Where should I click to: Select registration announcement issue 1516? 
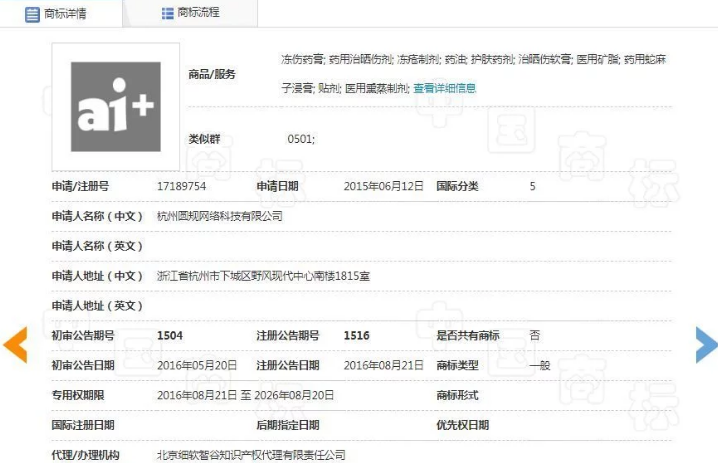coord(357,336)
